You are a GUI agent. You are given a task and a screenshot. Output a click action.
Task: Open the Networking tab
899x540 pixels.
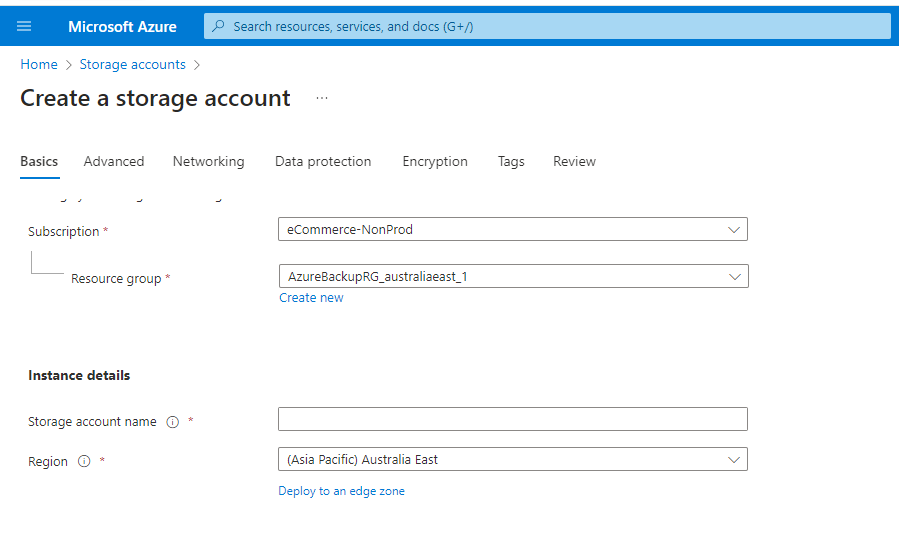click(x=209, y=162)
